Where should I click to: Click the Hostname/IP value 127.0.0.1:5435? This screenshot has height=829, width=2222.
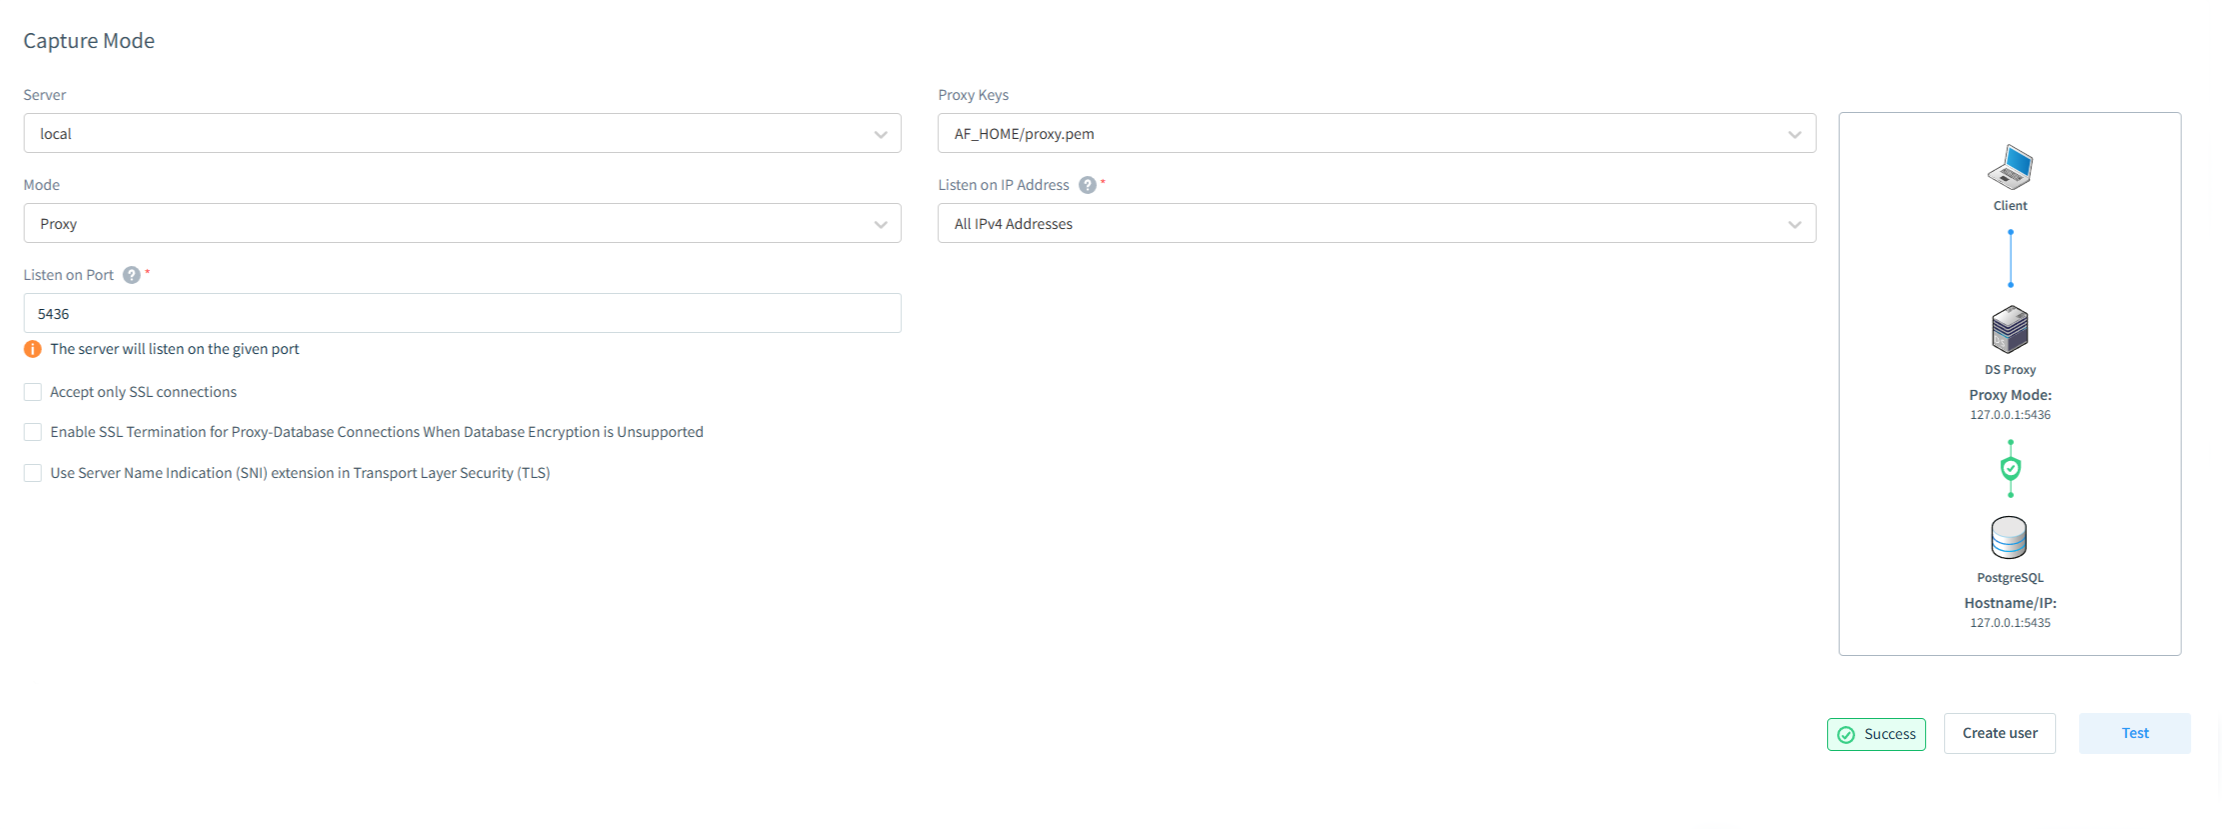pyautogui.click(x=2010, y=623)
